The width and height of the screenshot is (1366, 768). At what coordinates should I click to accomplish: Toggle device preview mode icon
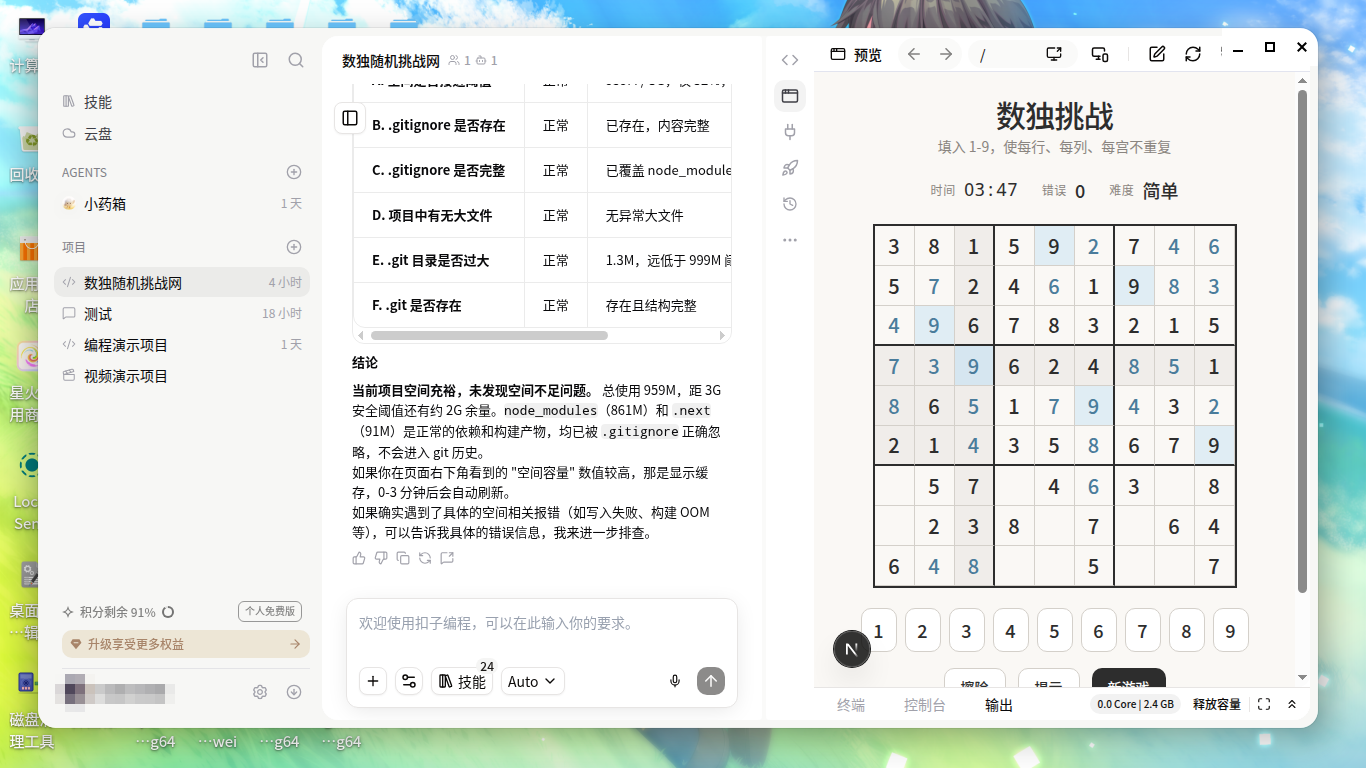[x=1099, y=54]
